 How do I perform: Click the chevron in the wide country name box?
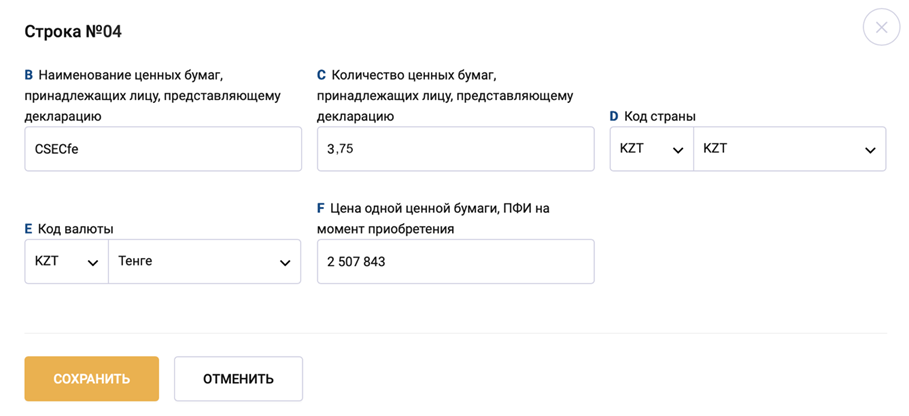point(869,149)
